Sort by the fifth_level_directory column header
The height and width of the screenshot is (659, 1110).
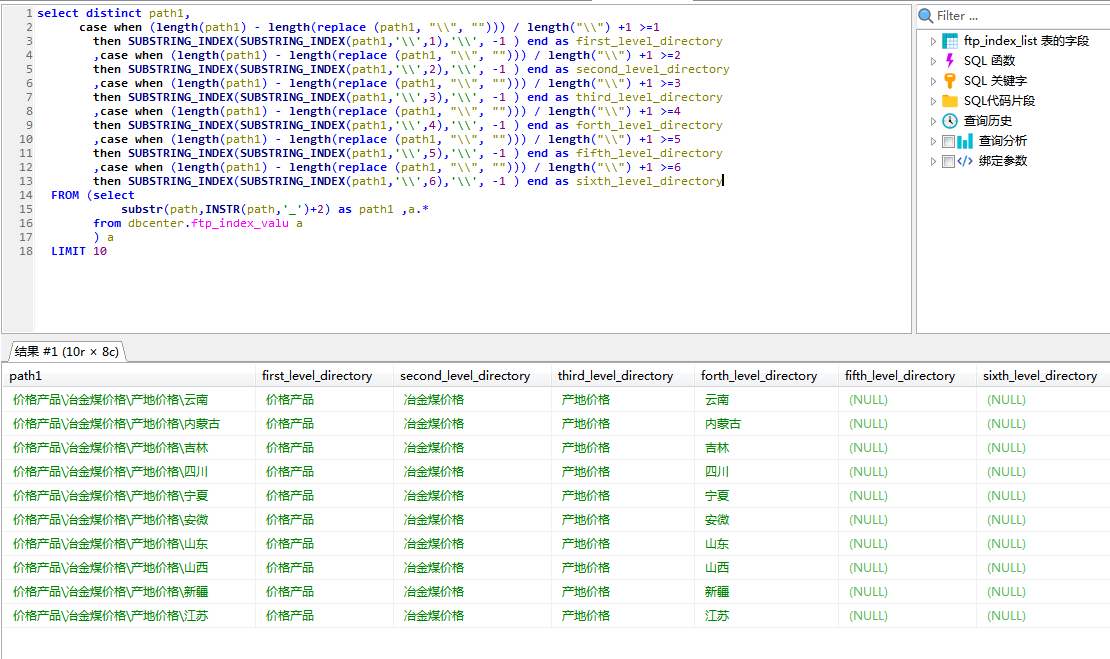[907, 376]
